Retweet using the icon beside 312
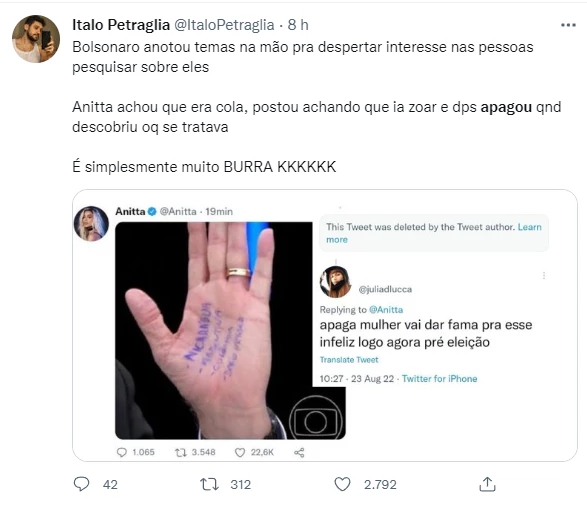The image size is (587, 511). tap(210, 484)
